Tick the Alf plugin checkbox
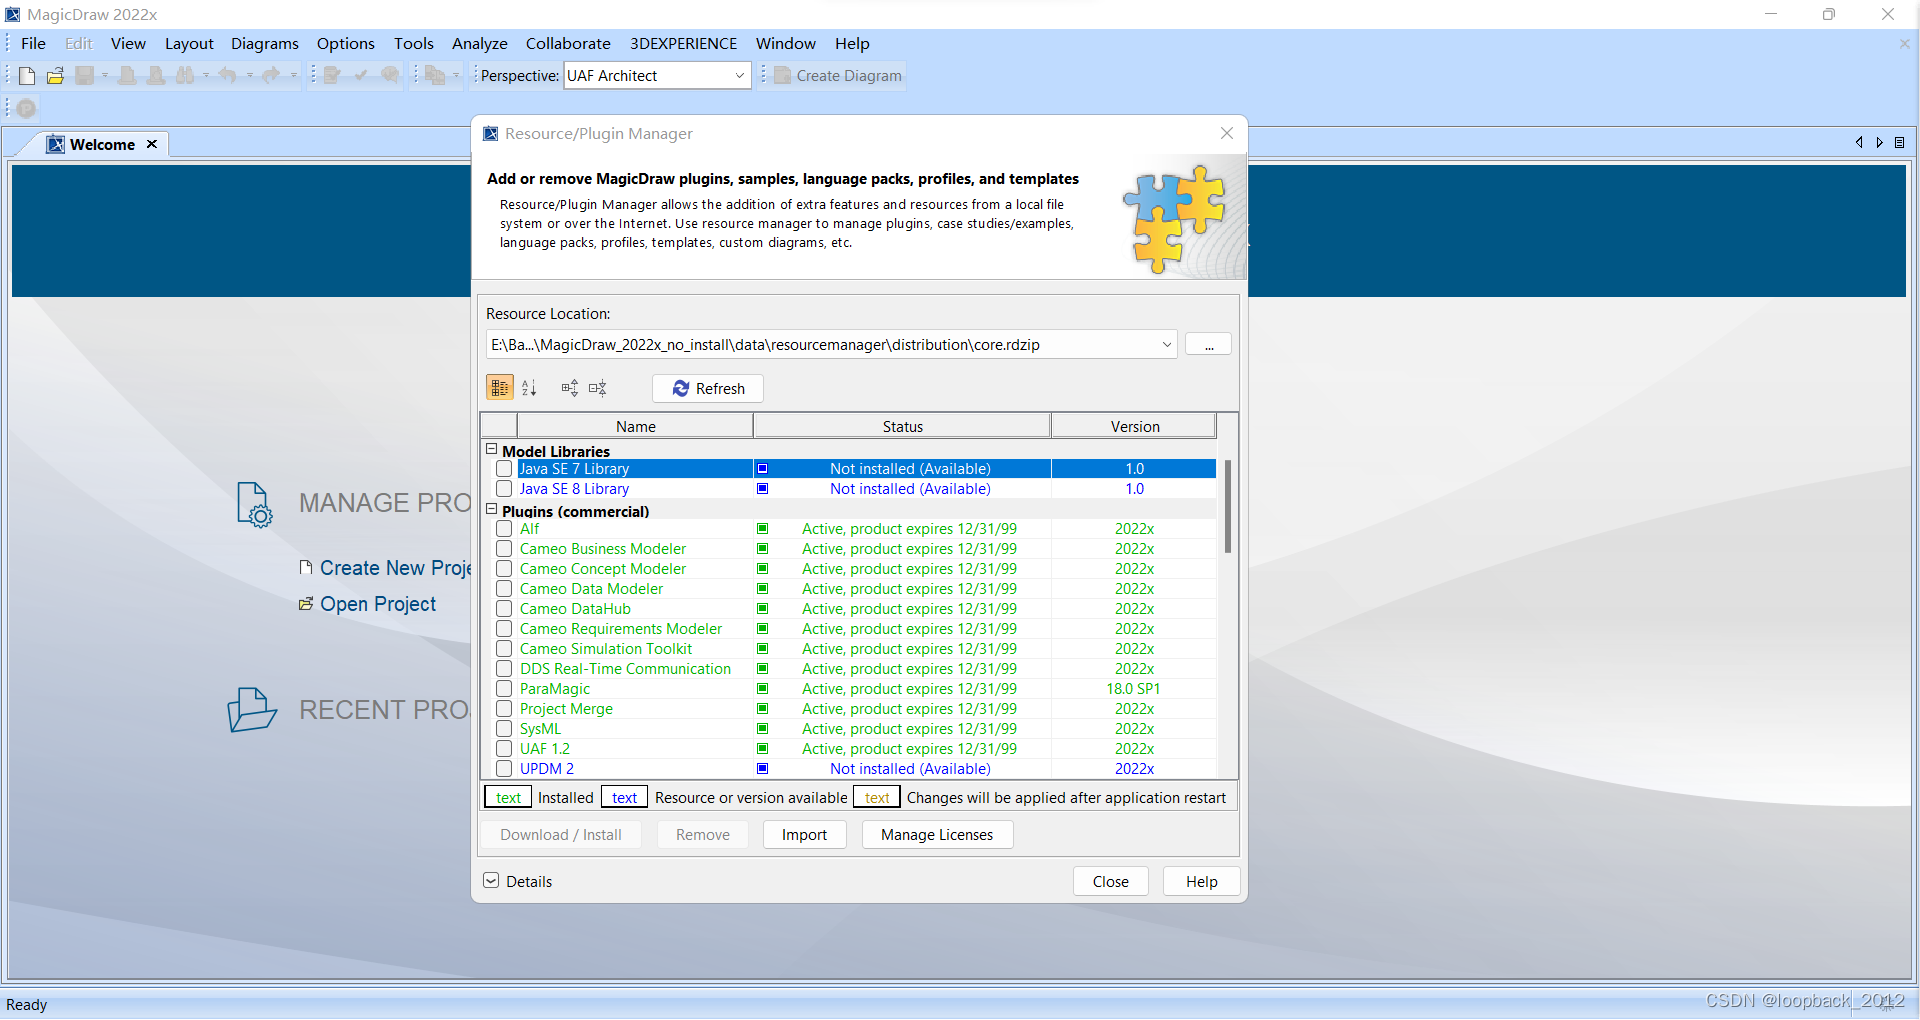This screenshot has height=1020, width=1920. [x=504, y=529]
